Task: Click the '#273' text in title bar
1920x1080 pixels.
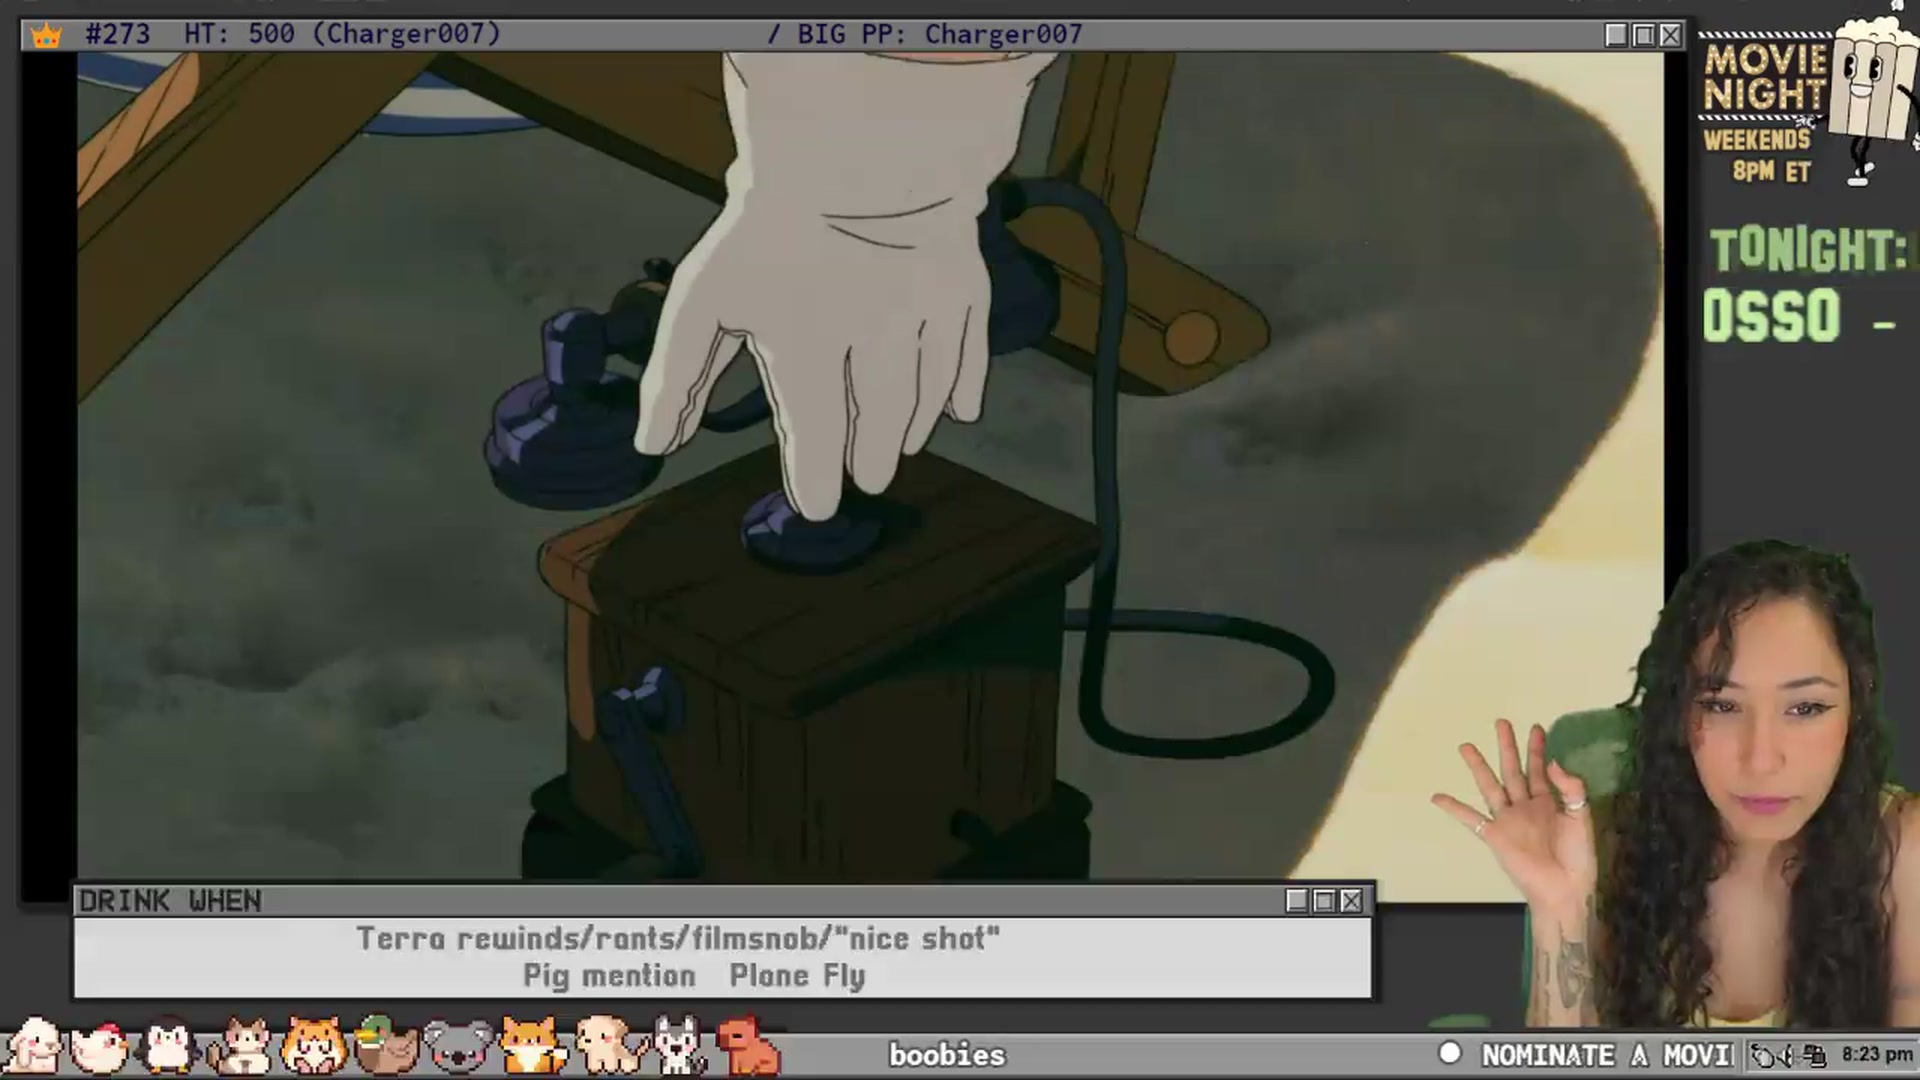Action: 118,34
